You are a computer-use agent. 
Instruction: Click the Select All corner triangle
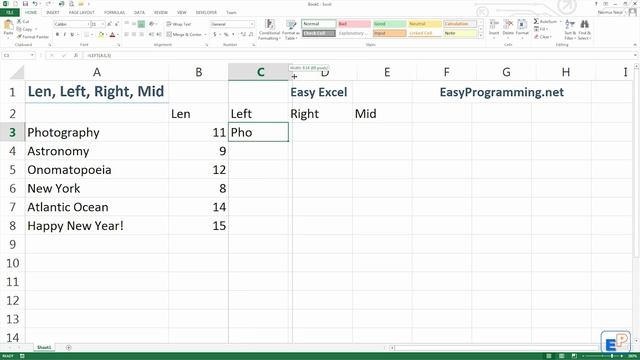[x=17, y=72]
